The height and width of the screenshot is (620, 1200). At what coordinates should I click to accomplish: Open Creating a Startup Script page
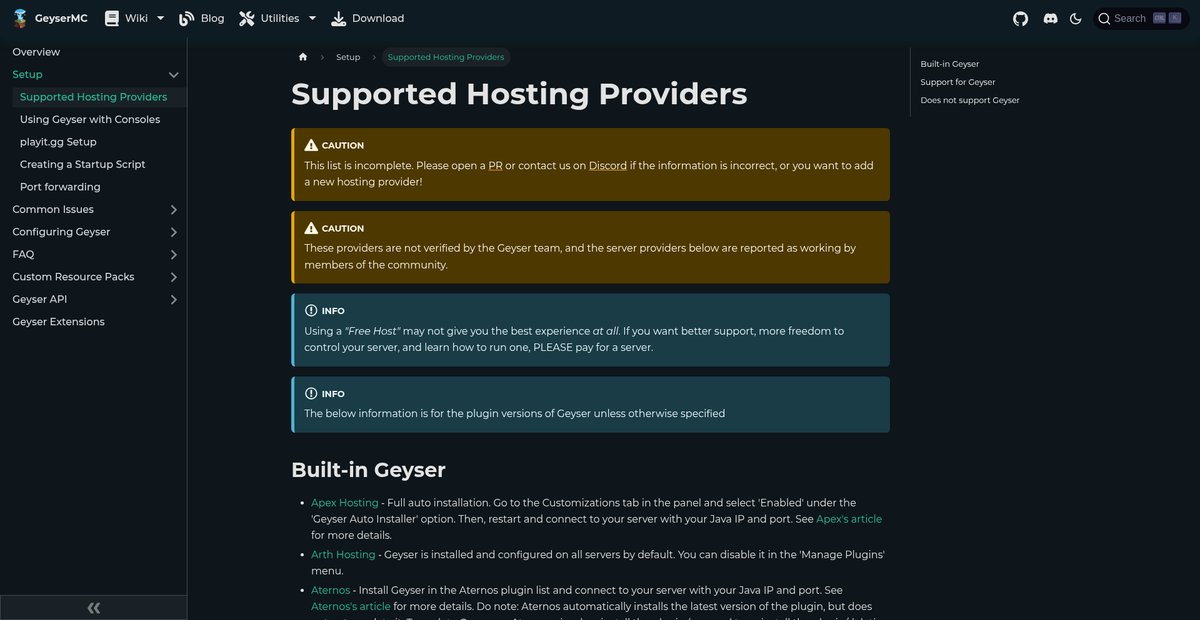pos(82,164)
